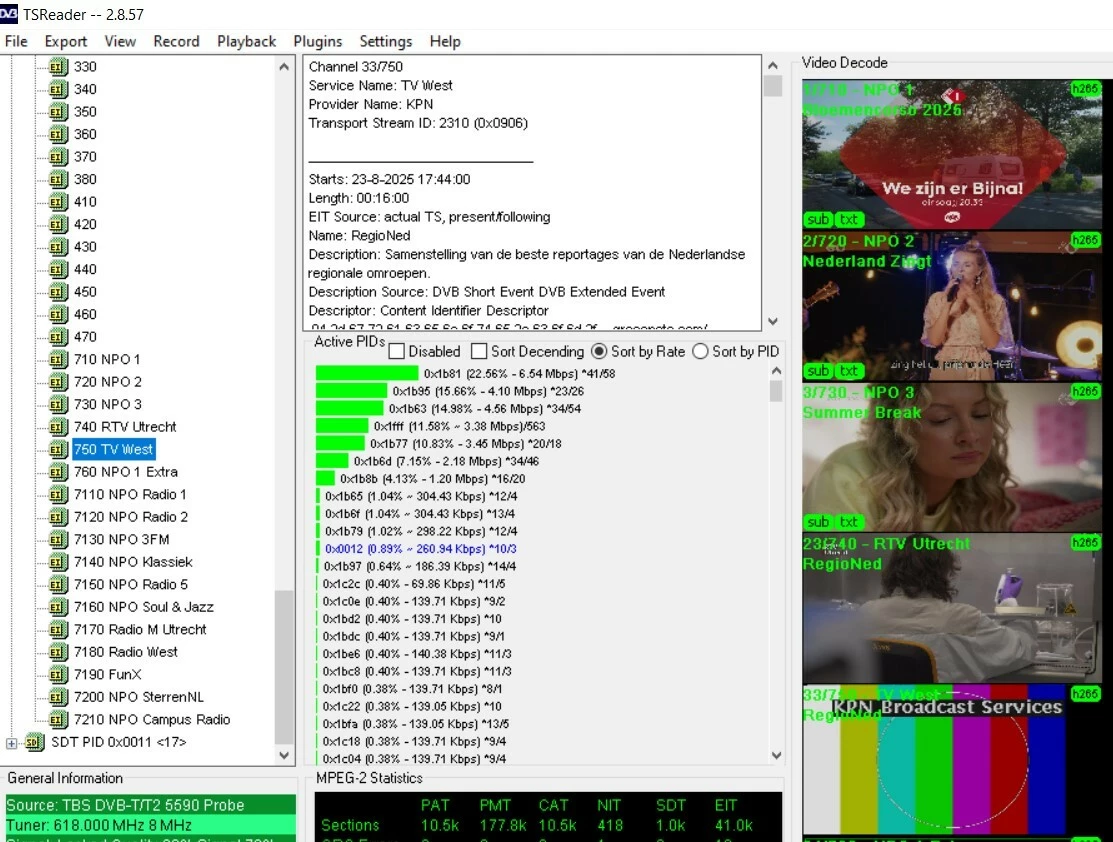Click the EIT icon beside 720 NPO 2

tap(58, 382)
